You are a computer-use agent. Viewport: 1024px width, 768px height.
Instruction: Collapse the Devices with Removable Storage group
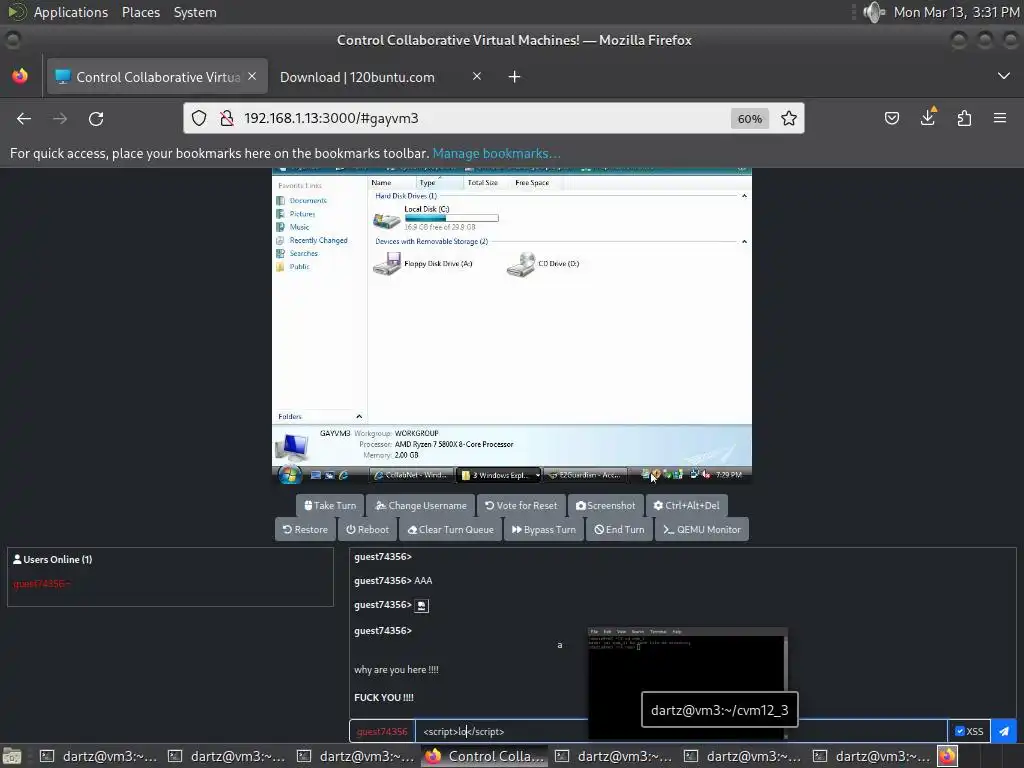click(x=744, y=242)
